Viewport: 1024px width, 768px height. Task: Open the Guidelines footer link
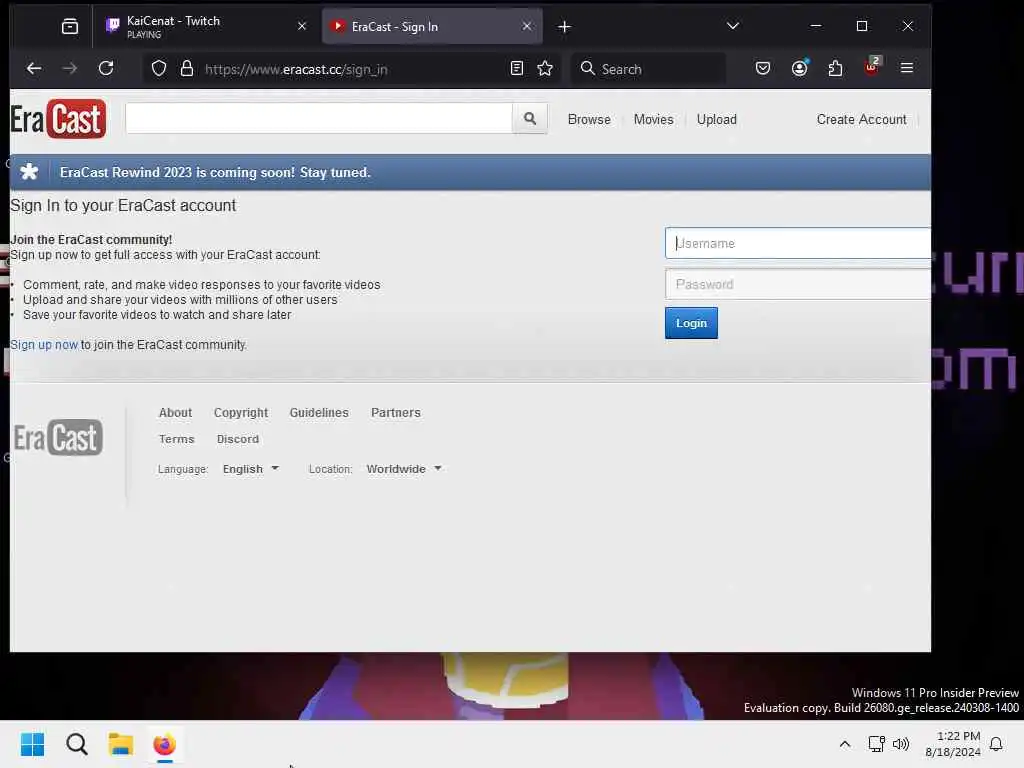[x=319, y=413]
